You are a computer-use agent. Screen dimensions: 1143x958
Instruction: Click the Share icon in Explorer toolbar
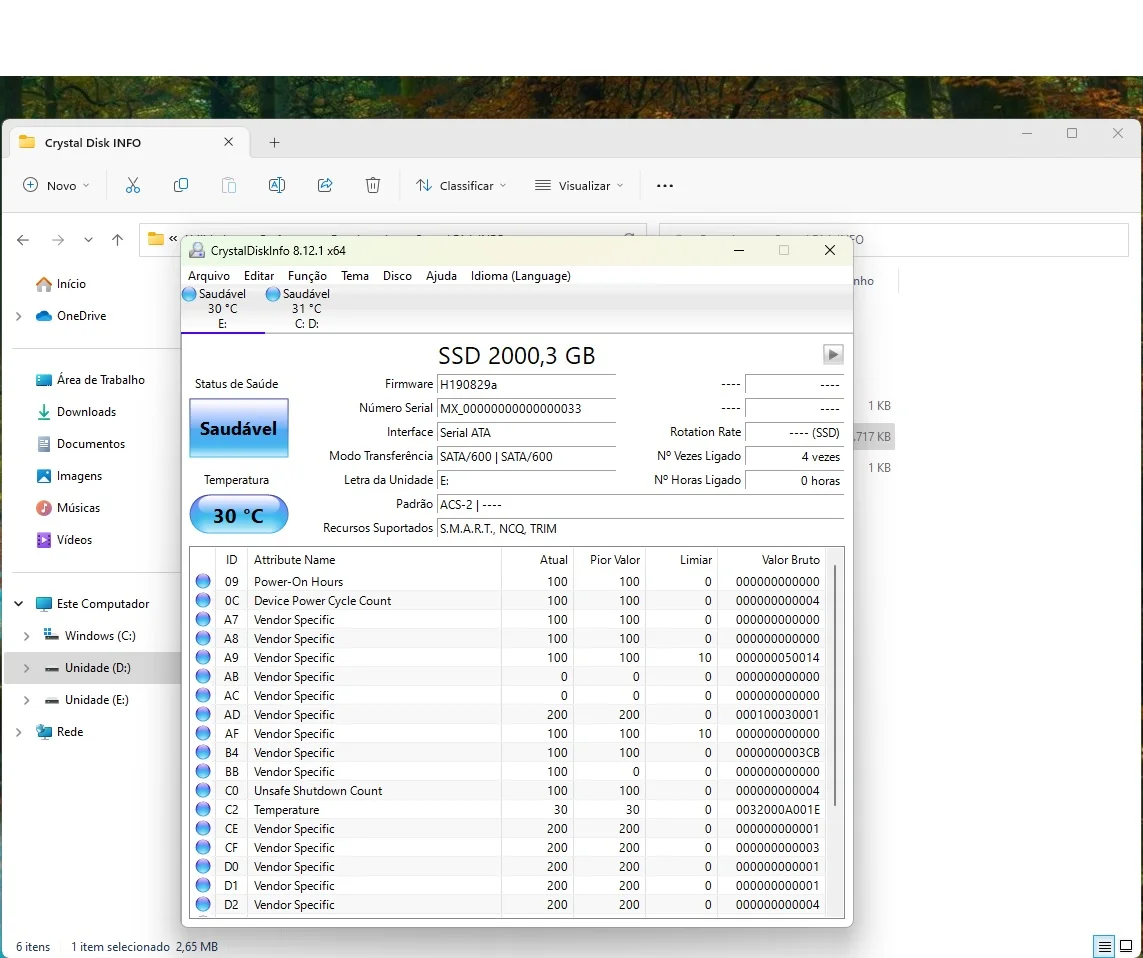coord(325,185)
